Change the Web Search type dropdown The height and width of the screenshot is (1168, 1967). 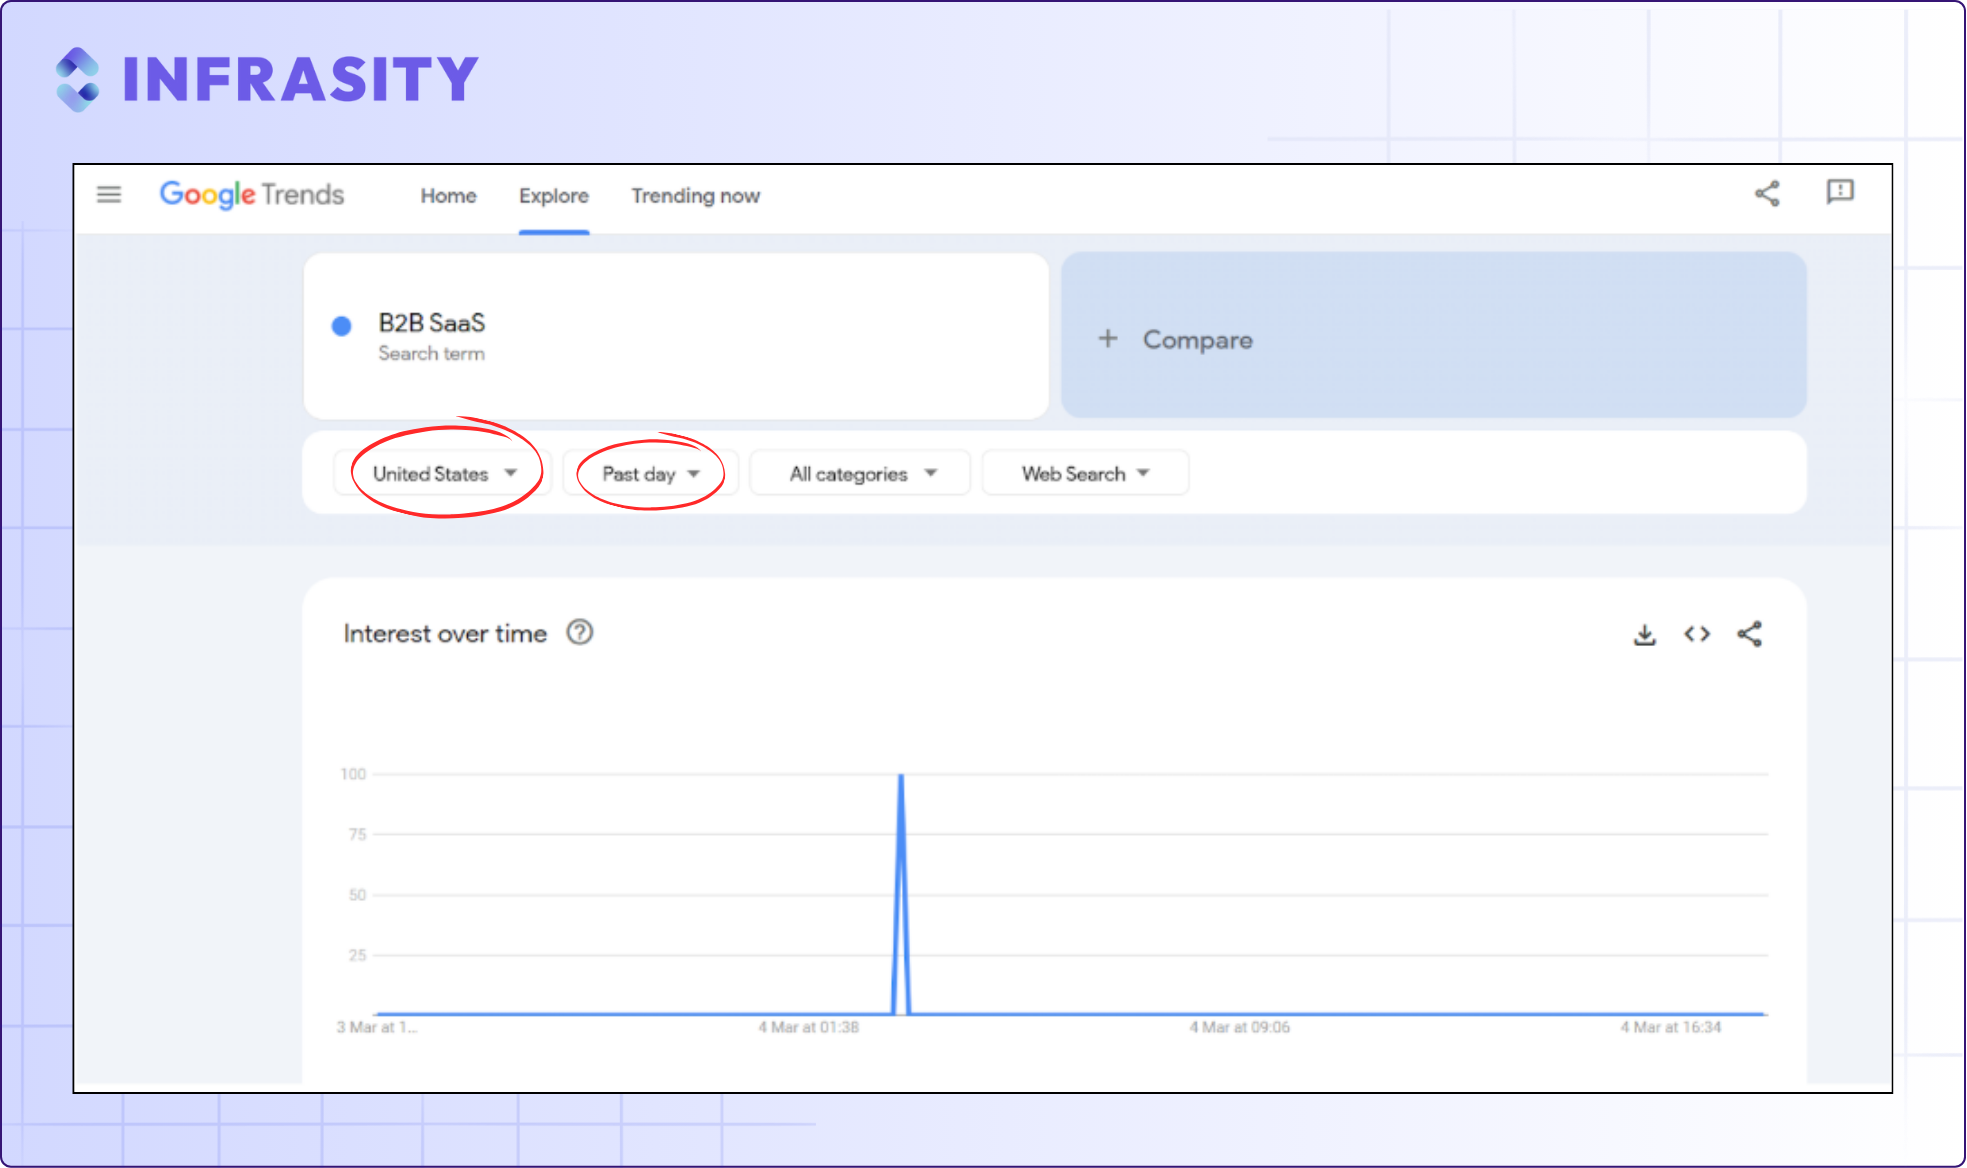point(1086,473)
